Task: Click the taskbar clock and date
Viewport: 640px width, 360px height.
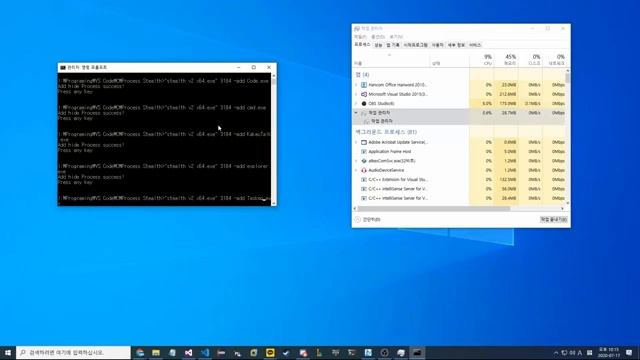Action: (x=608, y=353)
